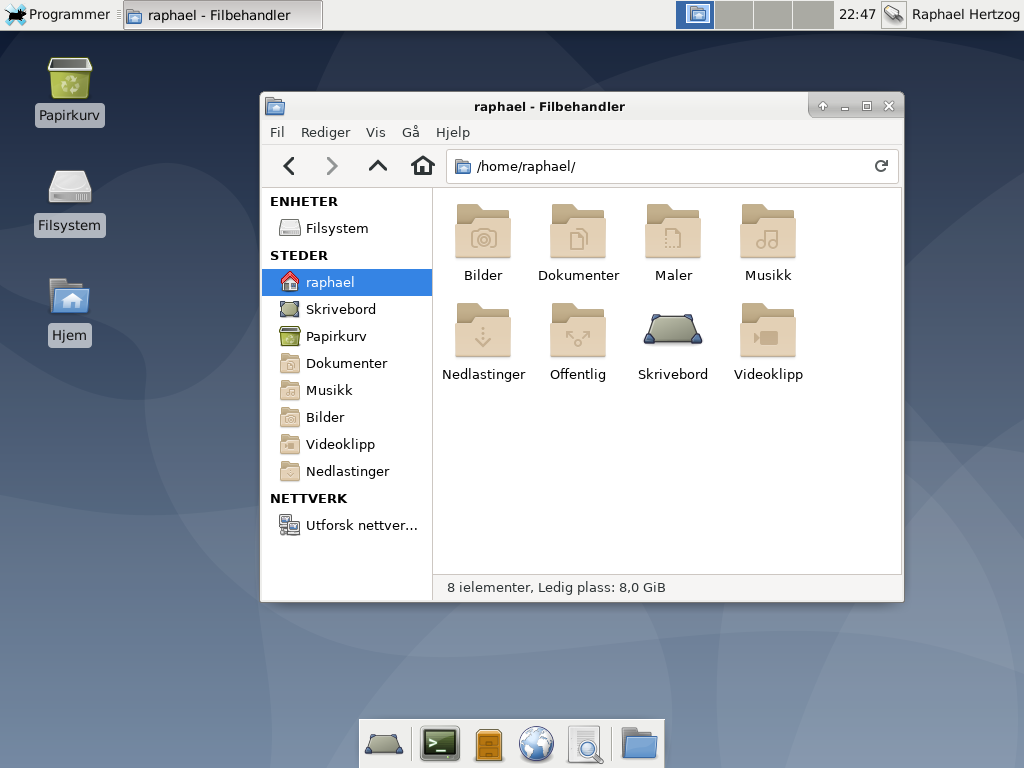The width and height of the screenshot is (1024, 768).
Task: Click the Show Desktop icon in the dock
Action: tap(384, 744)
